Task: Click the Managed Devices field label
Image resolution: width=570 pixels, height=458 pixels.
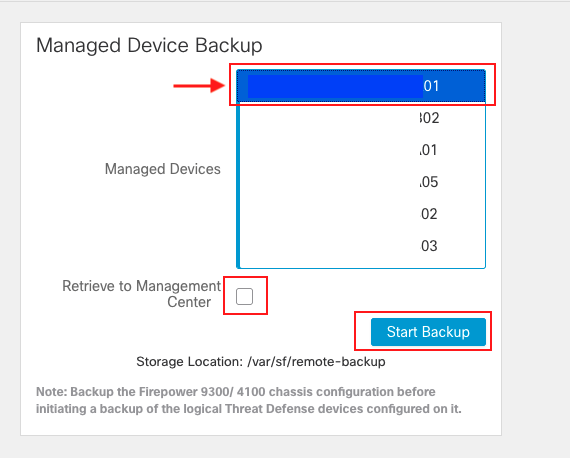Action: tap(162, 169)
